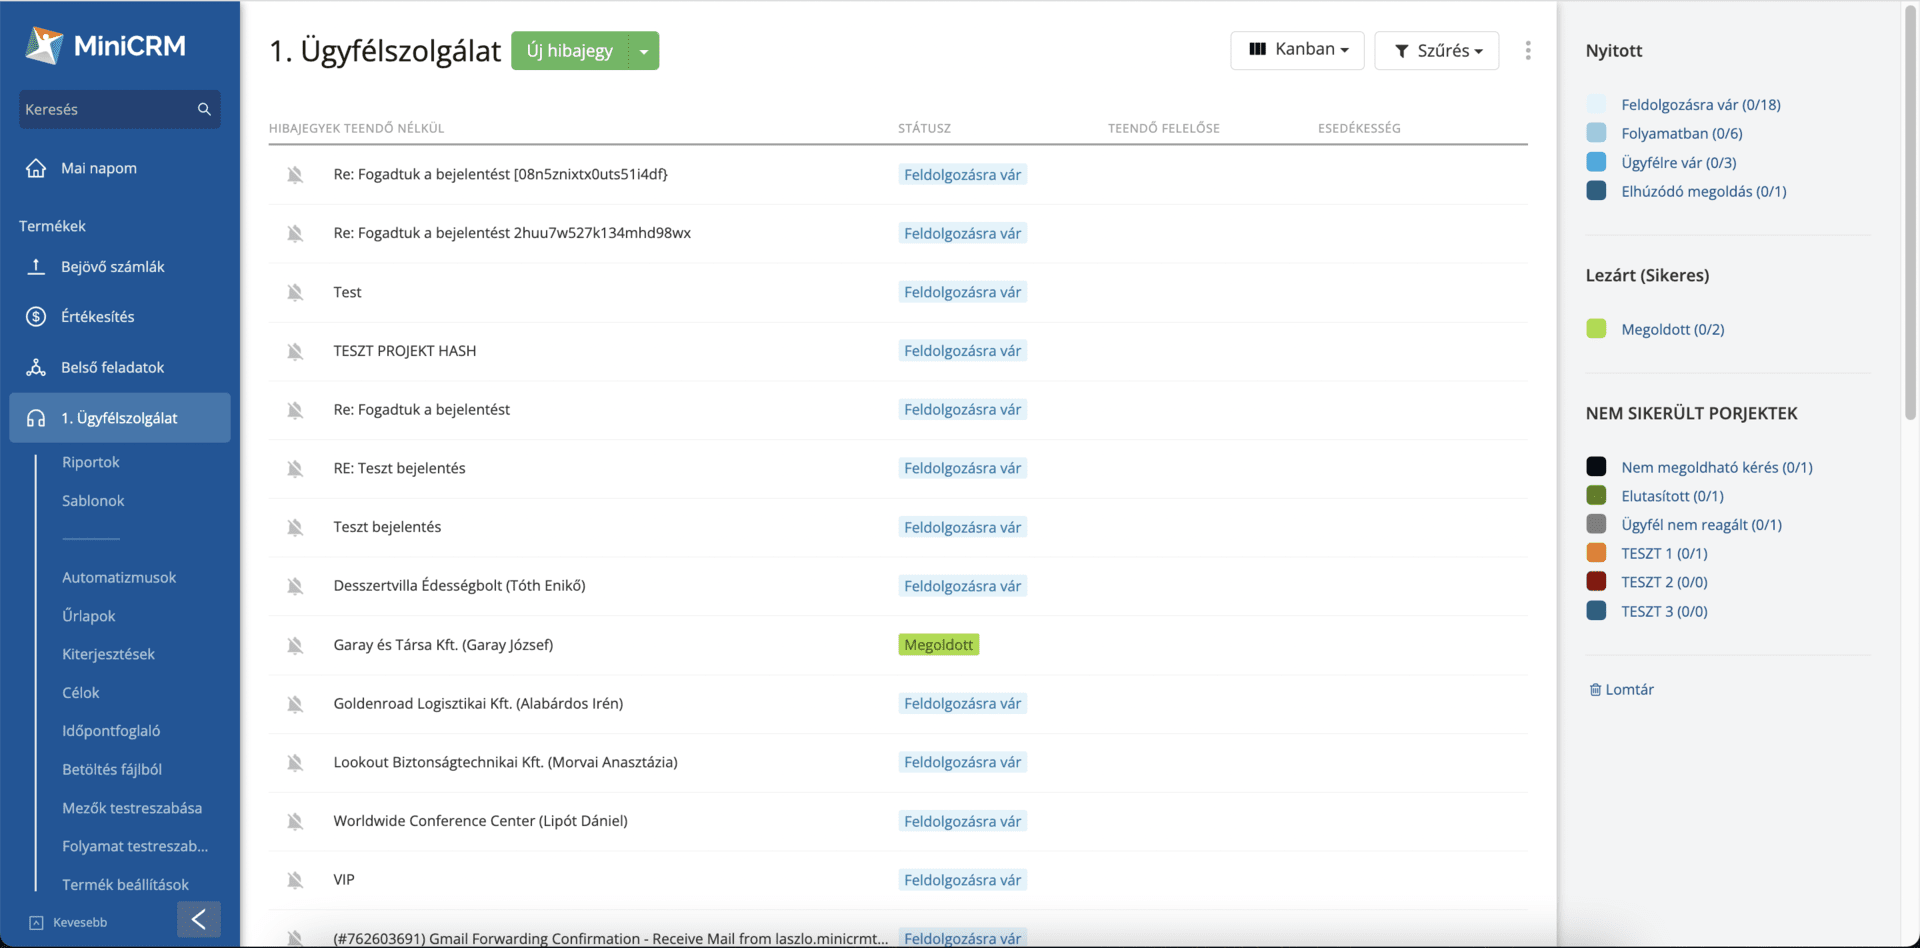This screenshot has height=948, width=1920.
Task: Collapse sidebar with the left arrow button
Action: [199, 919]
